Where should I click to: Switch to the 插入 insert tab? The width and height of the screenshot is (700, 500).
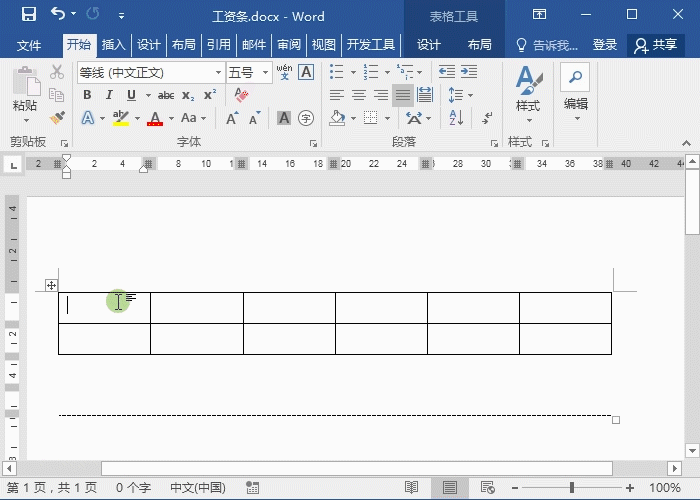113,45
